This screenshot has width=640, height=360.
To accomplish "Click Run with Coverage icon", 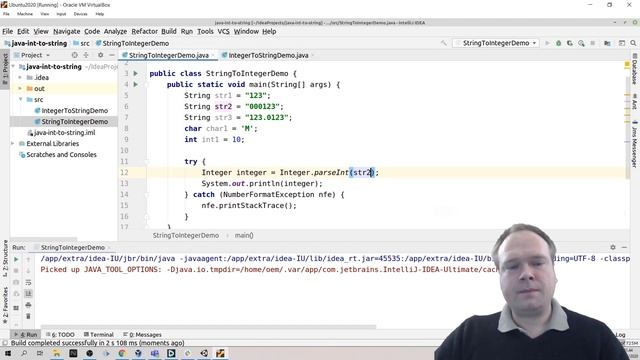I will [570, 43].
